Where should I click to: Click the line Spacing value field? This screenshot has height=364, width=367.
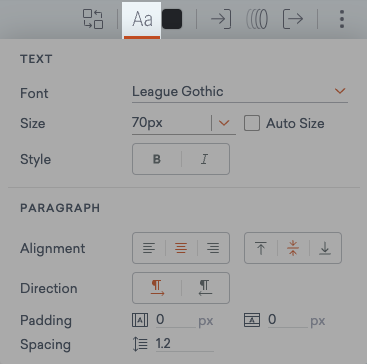(x=184, y=344)
